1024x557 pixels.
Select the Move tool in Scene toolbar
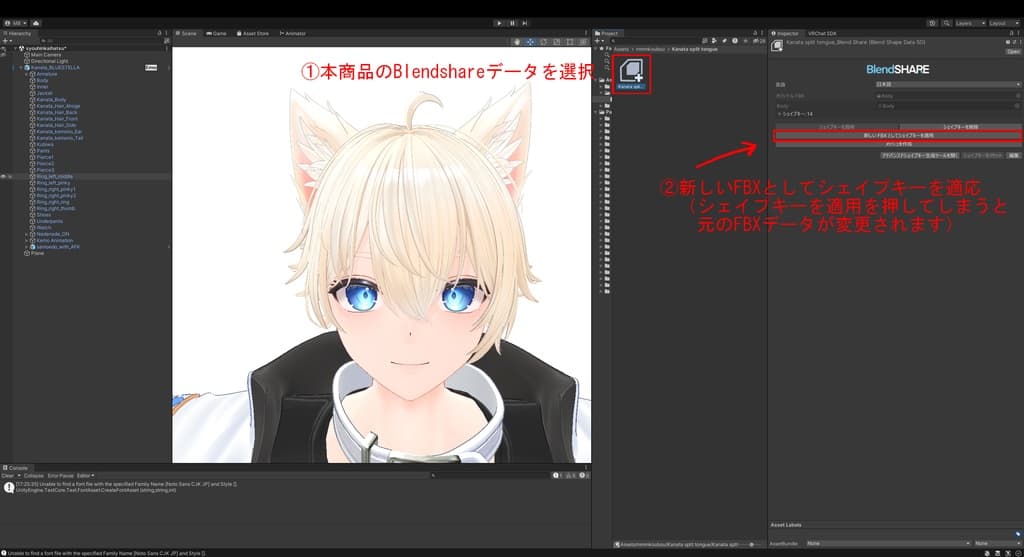[x=530, y=42]
